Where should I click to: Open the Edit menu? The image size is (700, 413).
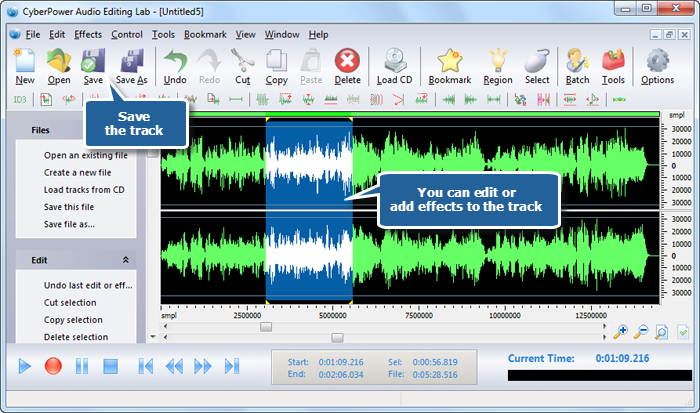pos(57,34)
